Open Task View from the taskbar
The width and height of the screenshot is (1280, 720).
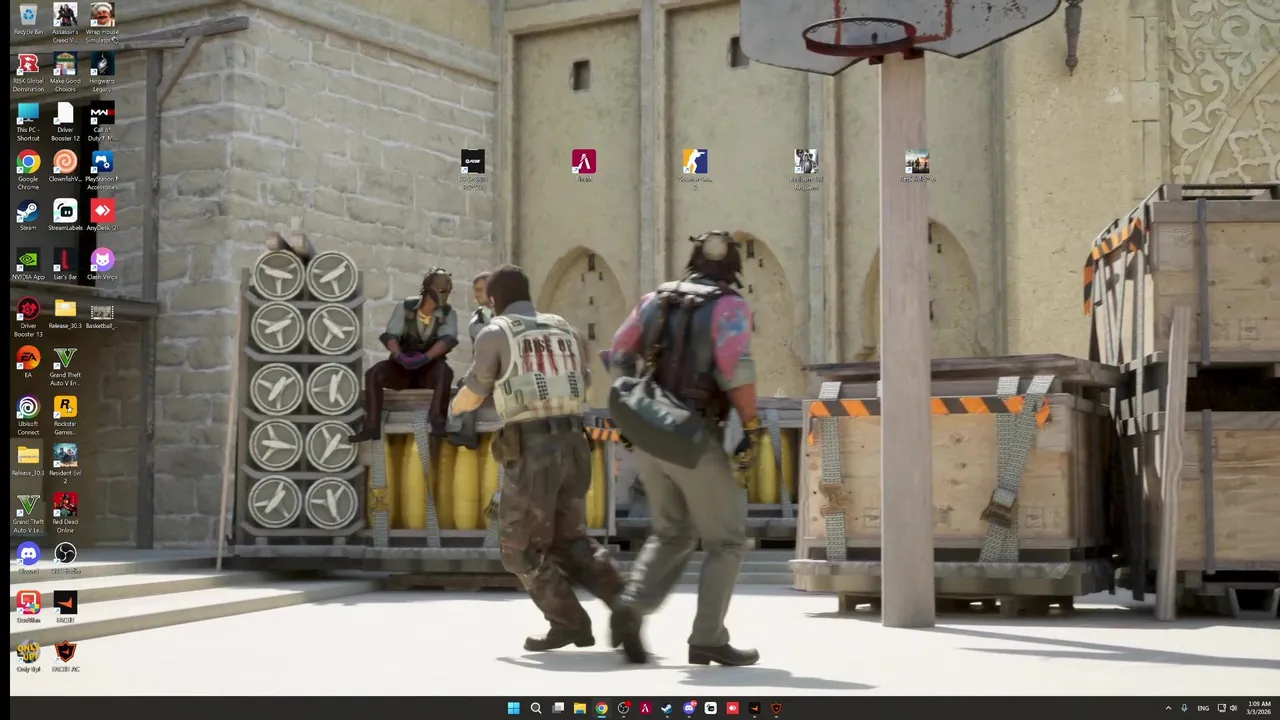pyautogui.click(x=558, y=708)
